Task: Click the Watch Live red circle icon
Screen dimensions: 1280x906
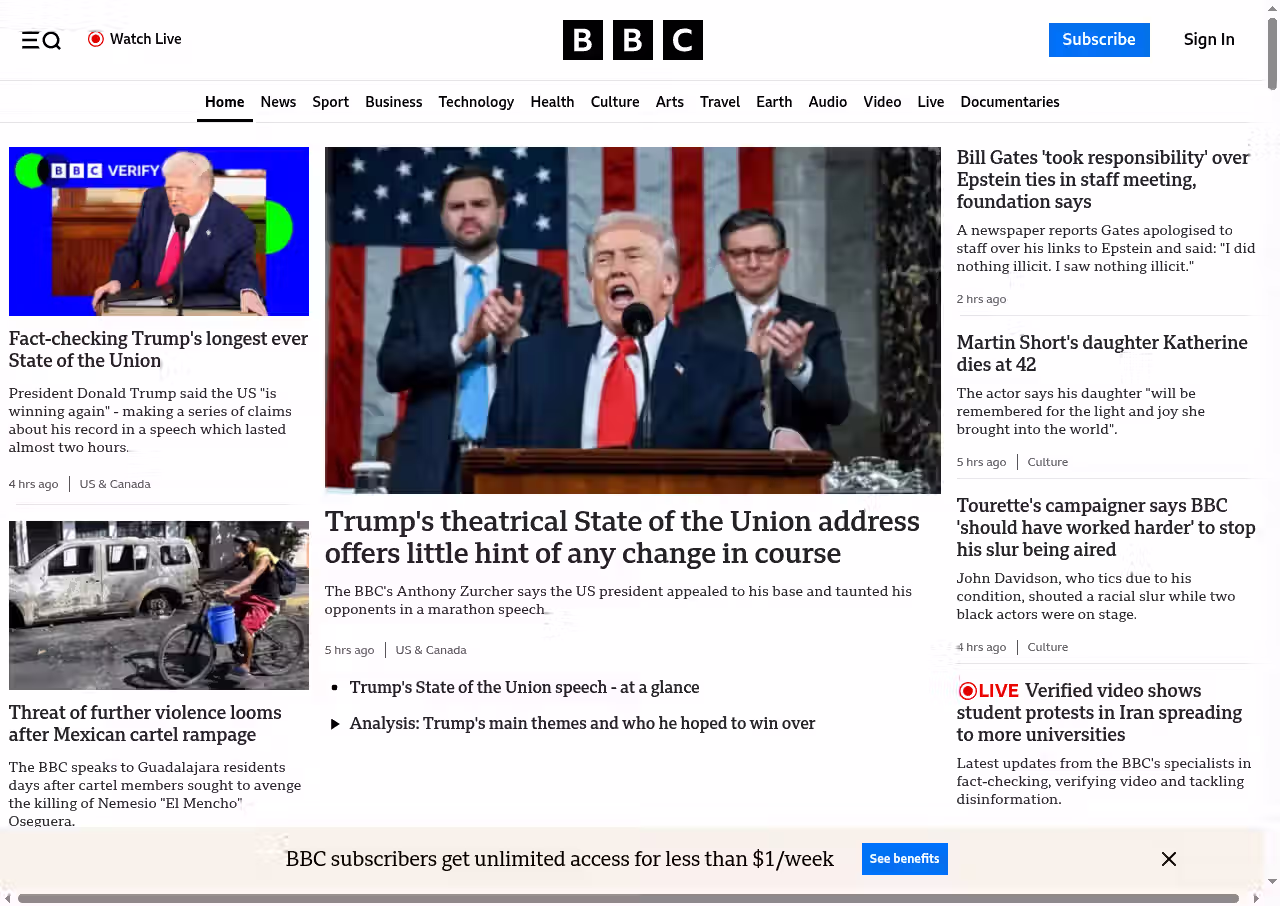Action: [x=96, y=39]
